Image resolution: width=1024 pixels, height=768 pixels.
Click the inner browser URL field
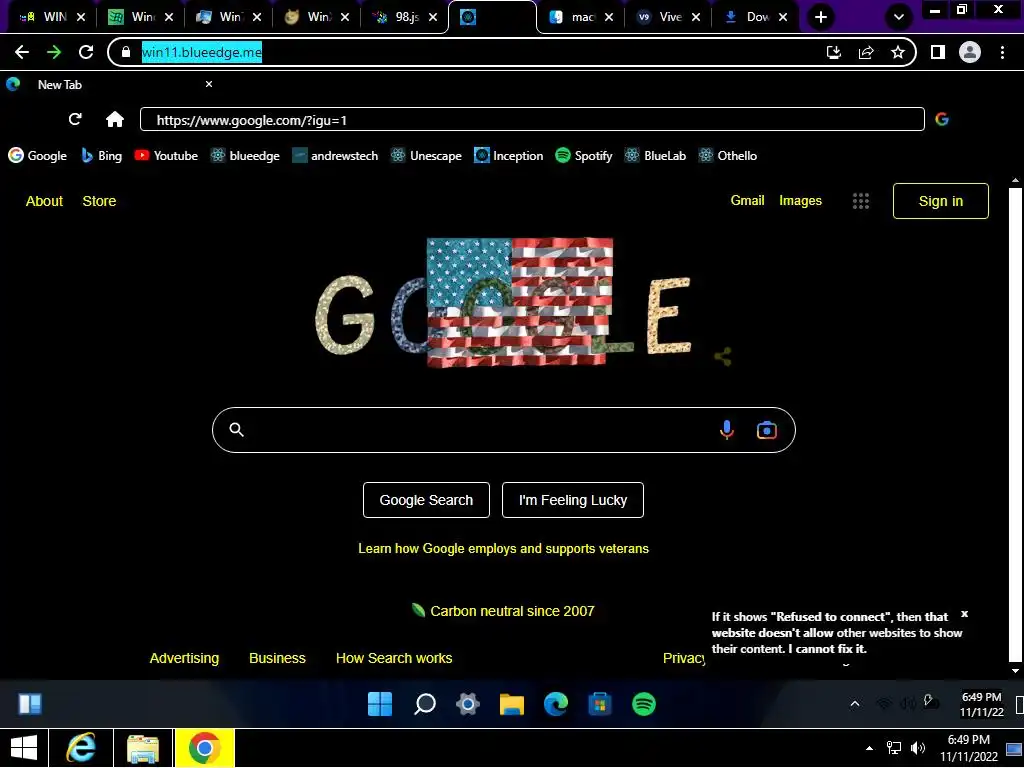532,120
